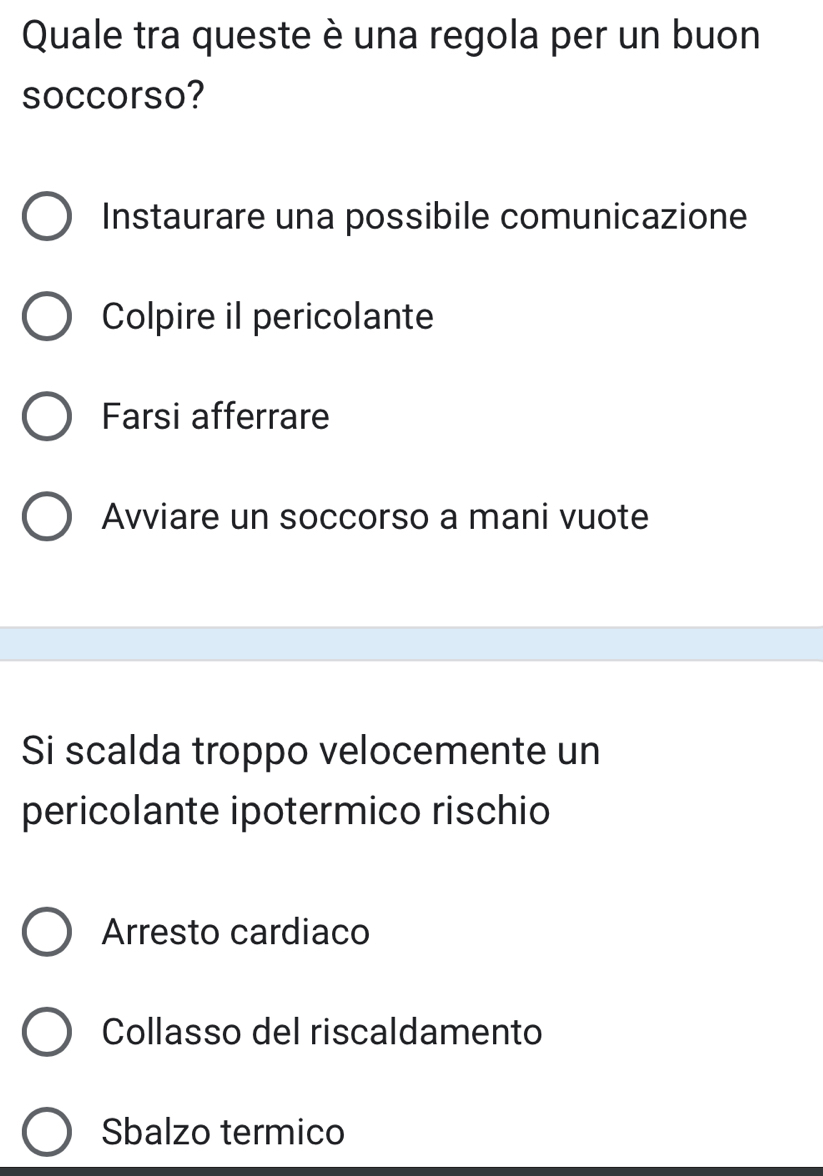Tap the 'Colpire il pericolante' option label

tap(268, 317)
